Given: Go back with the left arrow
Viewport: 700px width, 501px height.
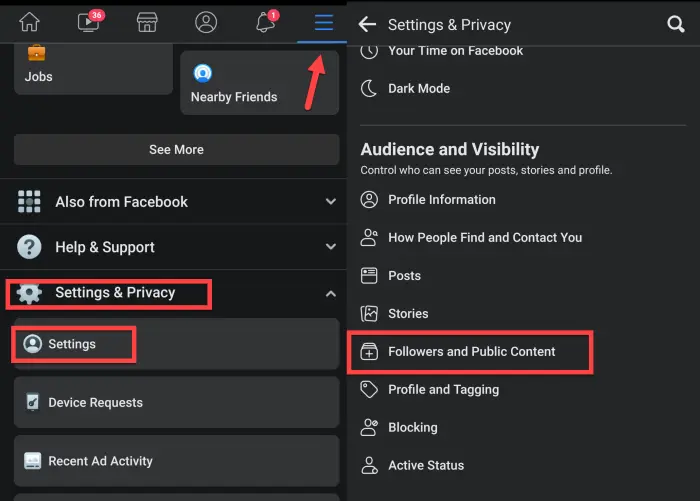Looking at the screenshot, I should [367, 24].
